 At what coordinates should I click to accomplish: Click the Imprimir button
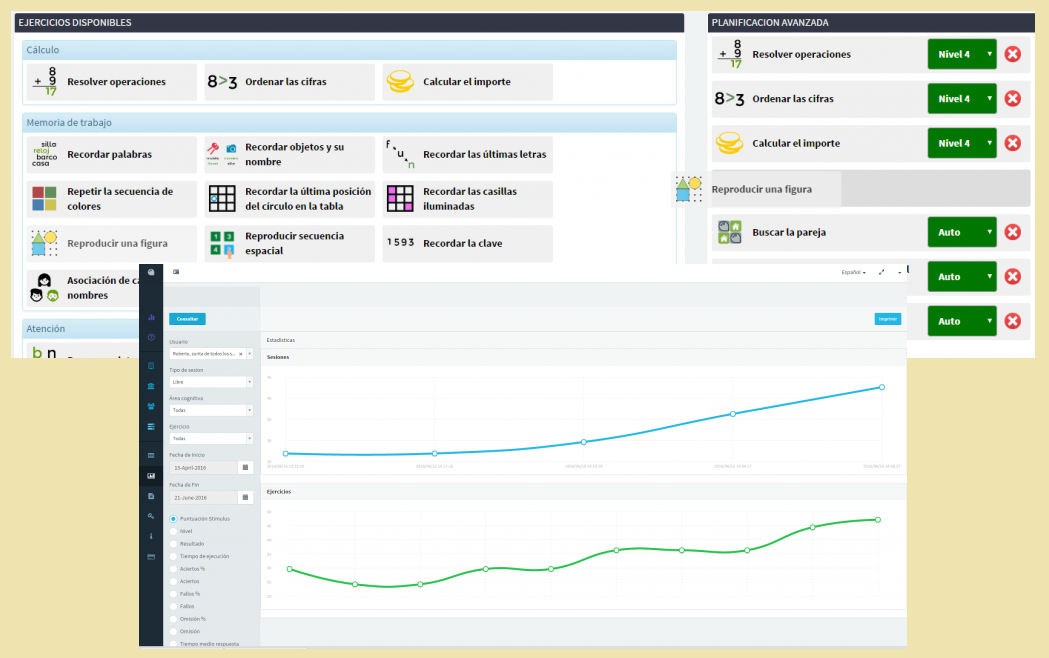pos(887,319)
